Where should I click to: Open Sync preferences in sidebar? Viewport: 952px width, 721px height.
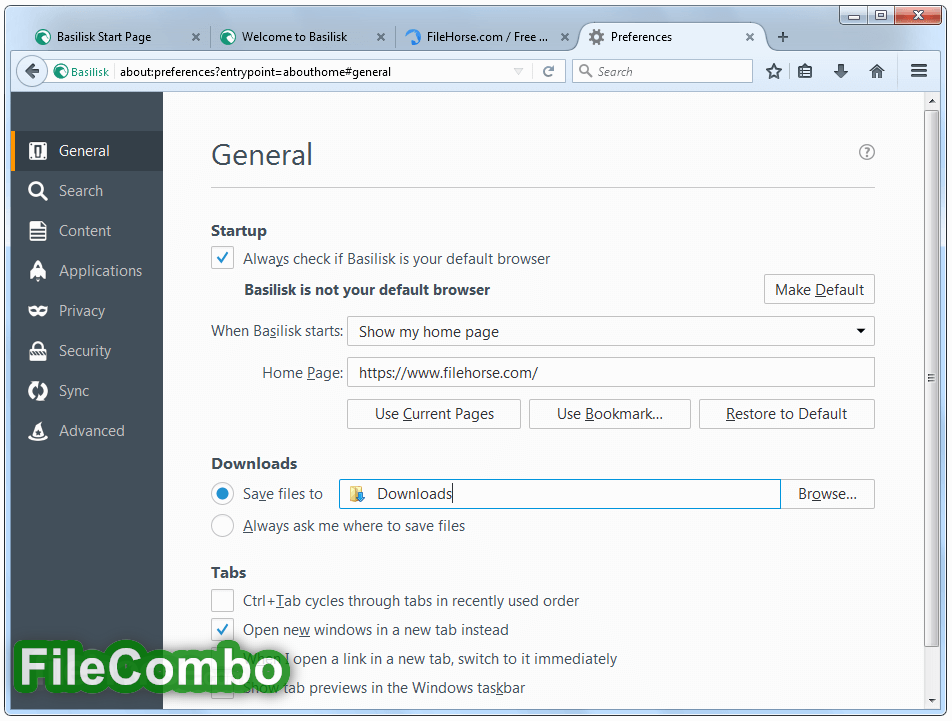tap(87, 391)
